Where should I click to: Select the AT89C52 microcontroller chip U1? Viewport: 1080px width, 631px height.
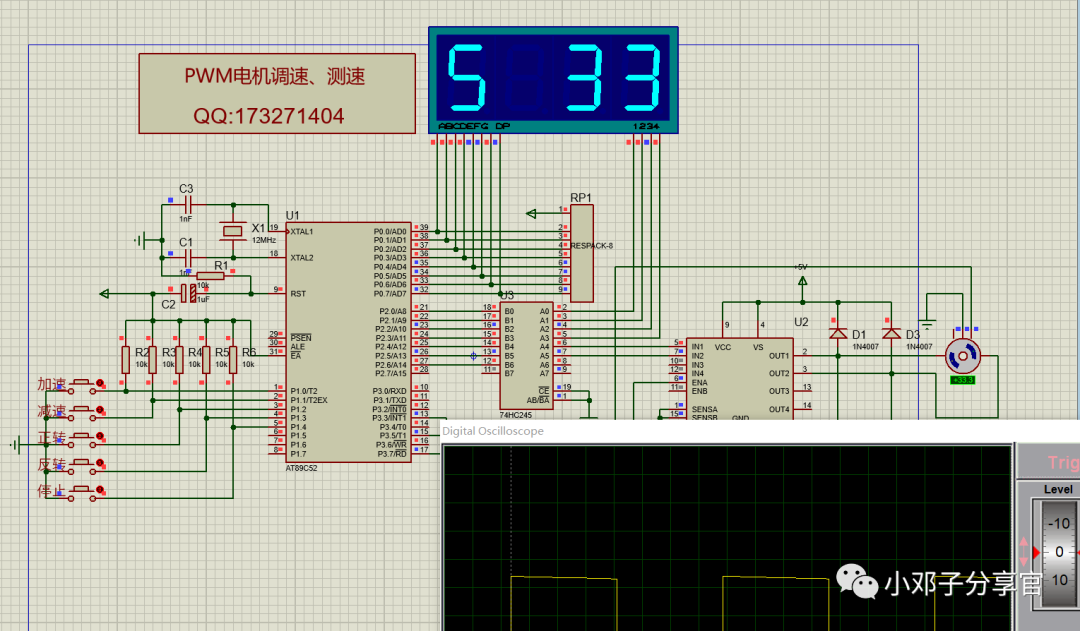[x=347, y=342]
